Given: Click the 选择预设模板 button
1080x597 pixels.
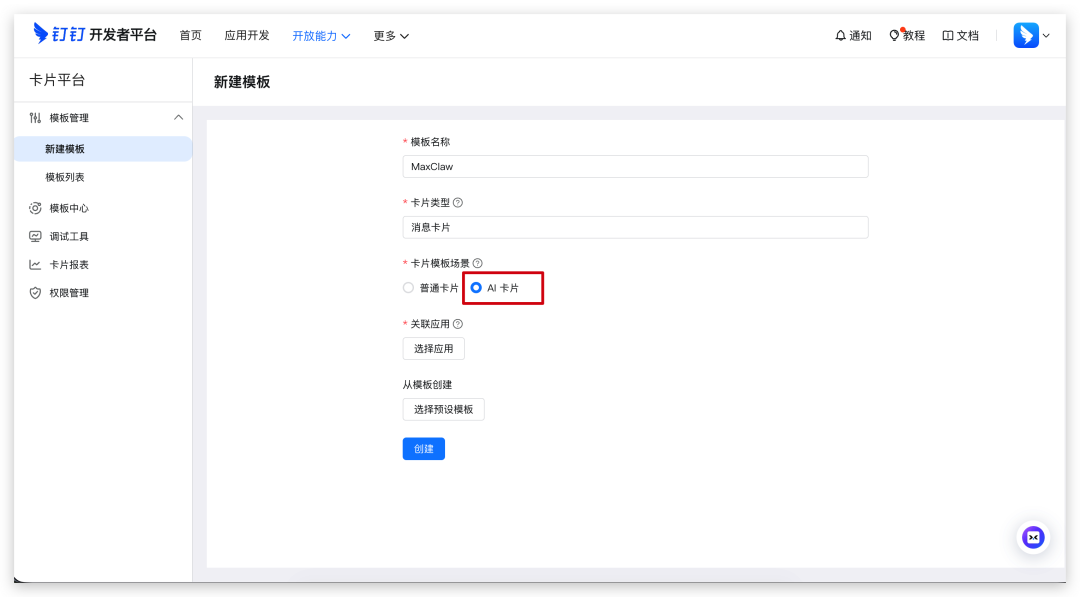Looking at the screenshot, I should coord(443,409).
